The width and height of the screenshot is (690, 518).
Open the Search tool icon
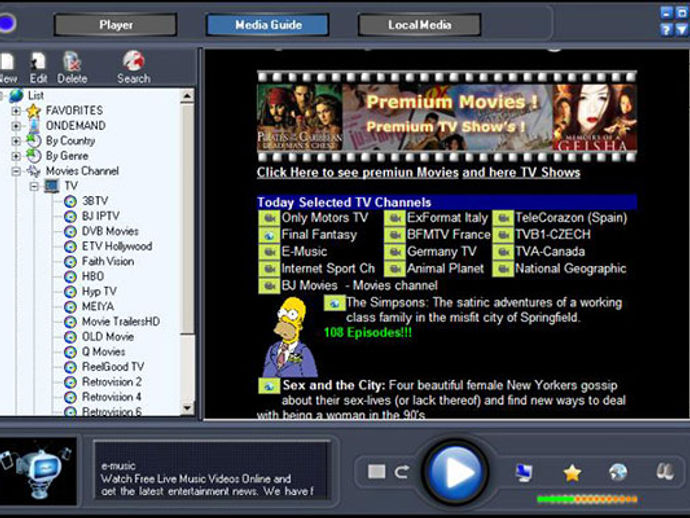[x=133, y=67]
